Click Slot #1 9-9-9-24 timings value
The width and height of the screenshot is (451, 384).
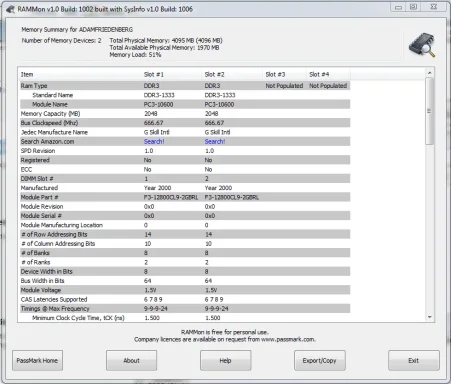[x=156, y=309]
